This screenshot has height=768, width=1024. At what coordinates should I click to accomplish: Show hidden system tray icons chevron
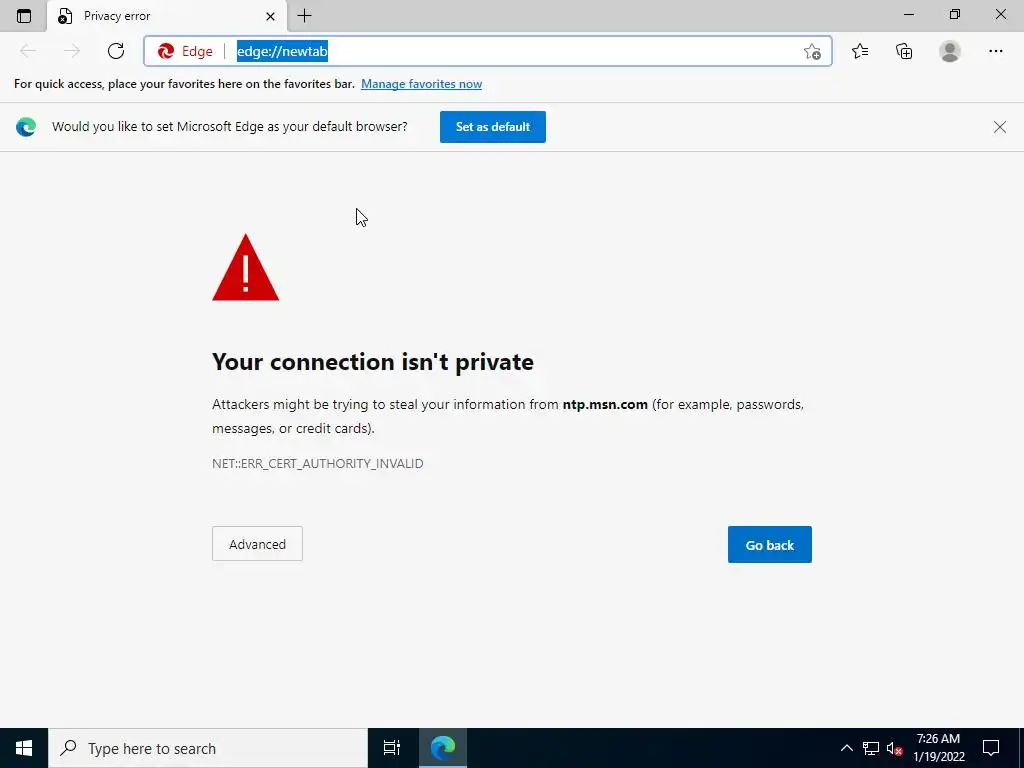click(846, 748)
